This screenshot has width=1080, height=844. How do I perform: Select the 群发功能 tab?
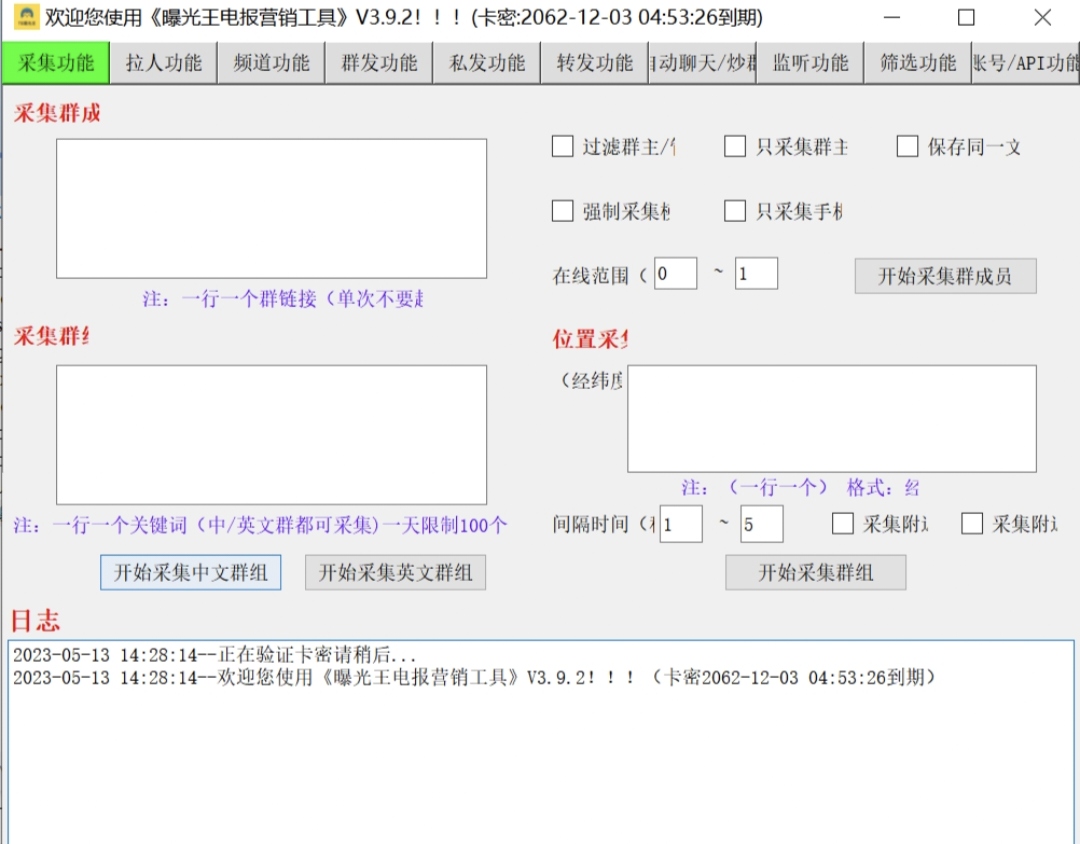click(378, 61)
